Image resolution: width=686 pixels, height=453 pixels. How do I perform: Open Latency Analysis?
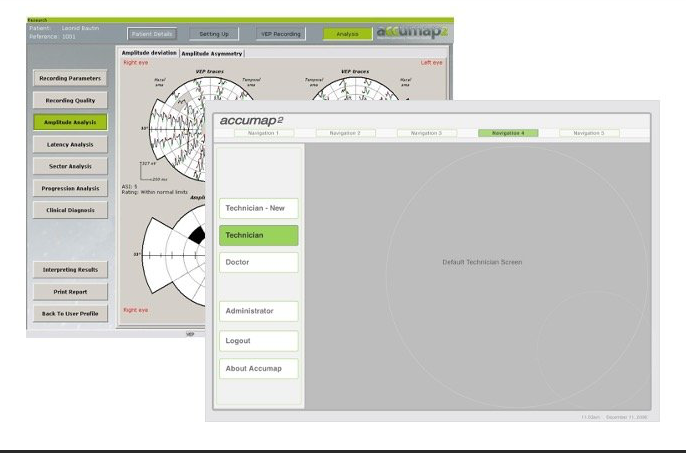coord(70,144)
